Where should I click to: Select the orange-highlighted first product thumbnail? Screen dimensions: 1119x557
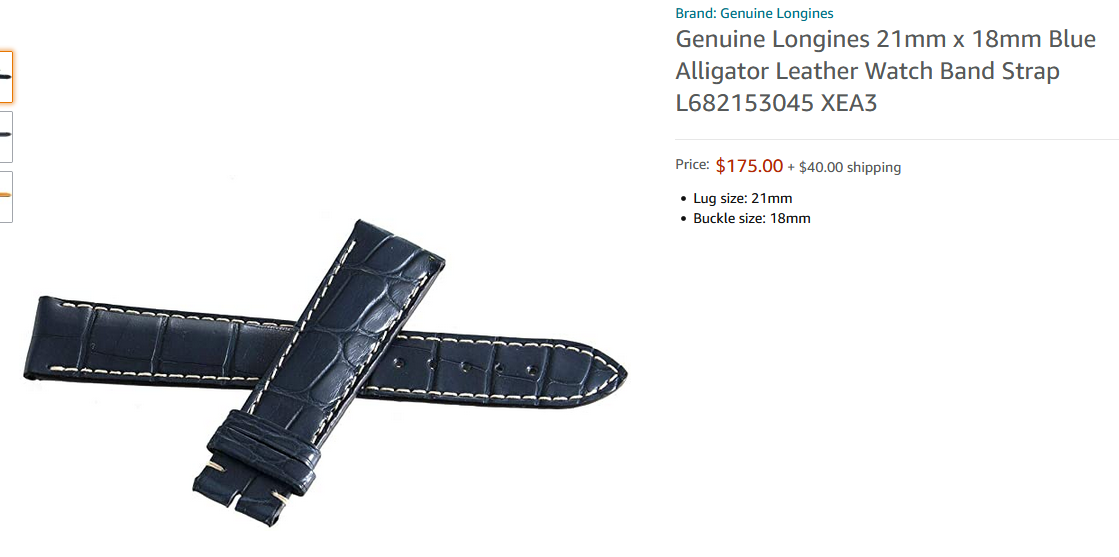tap(6, 77)
